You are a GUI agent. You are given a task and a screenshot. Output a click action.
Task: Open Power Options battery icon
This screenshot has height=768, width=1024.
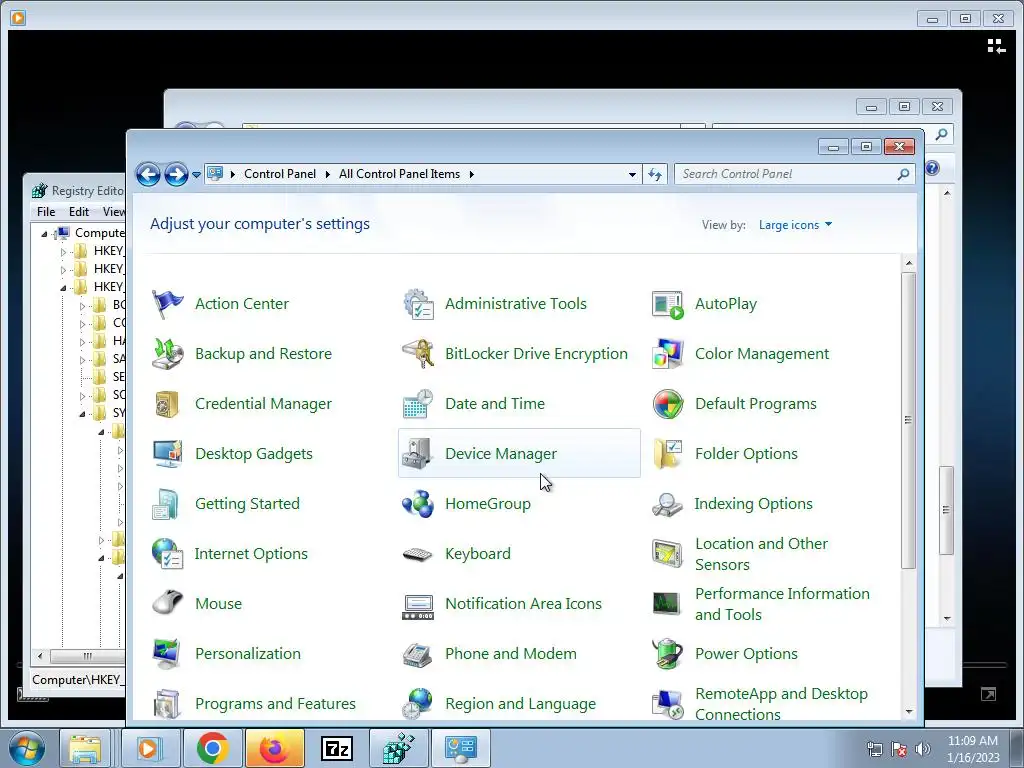[667, 654]
